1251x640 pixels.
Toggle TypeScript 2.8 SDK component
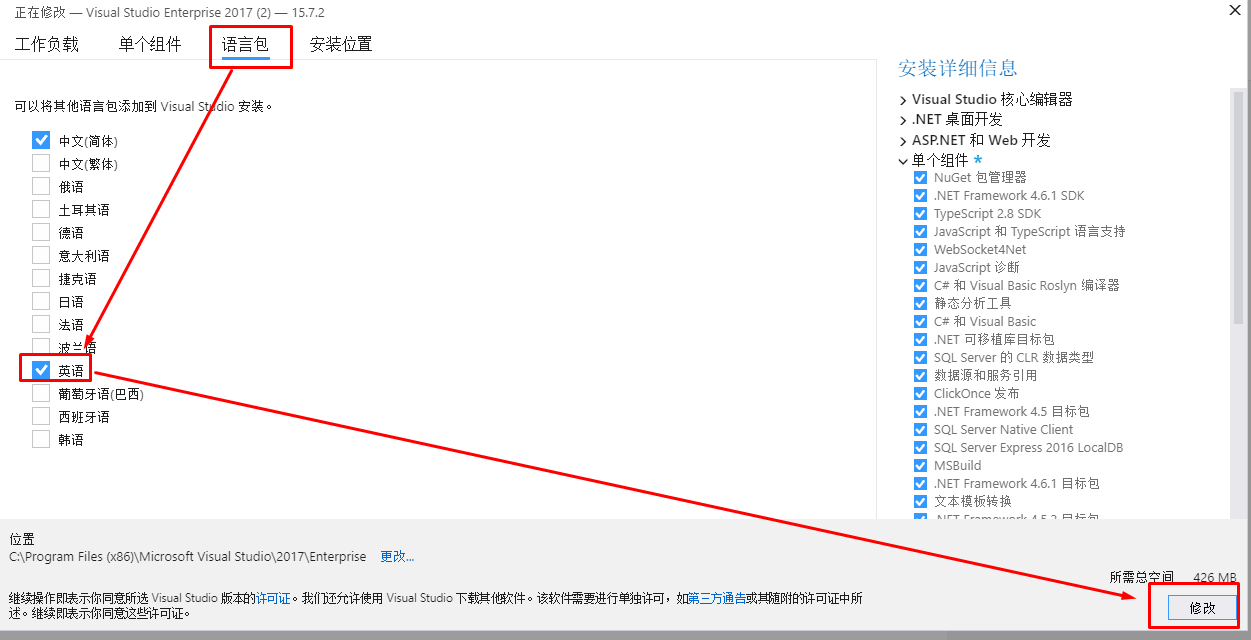click(x=920, y=213)
